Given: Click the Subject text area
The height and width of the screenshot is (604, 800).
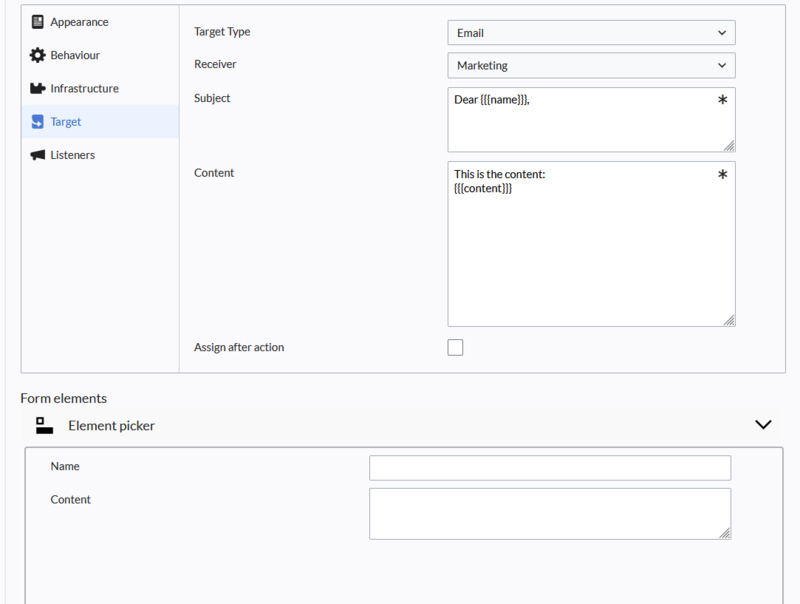Looking at the screenshot, I should point(591,119).
